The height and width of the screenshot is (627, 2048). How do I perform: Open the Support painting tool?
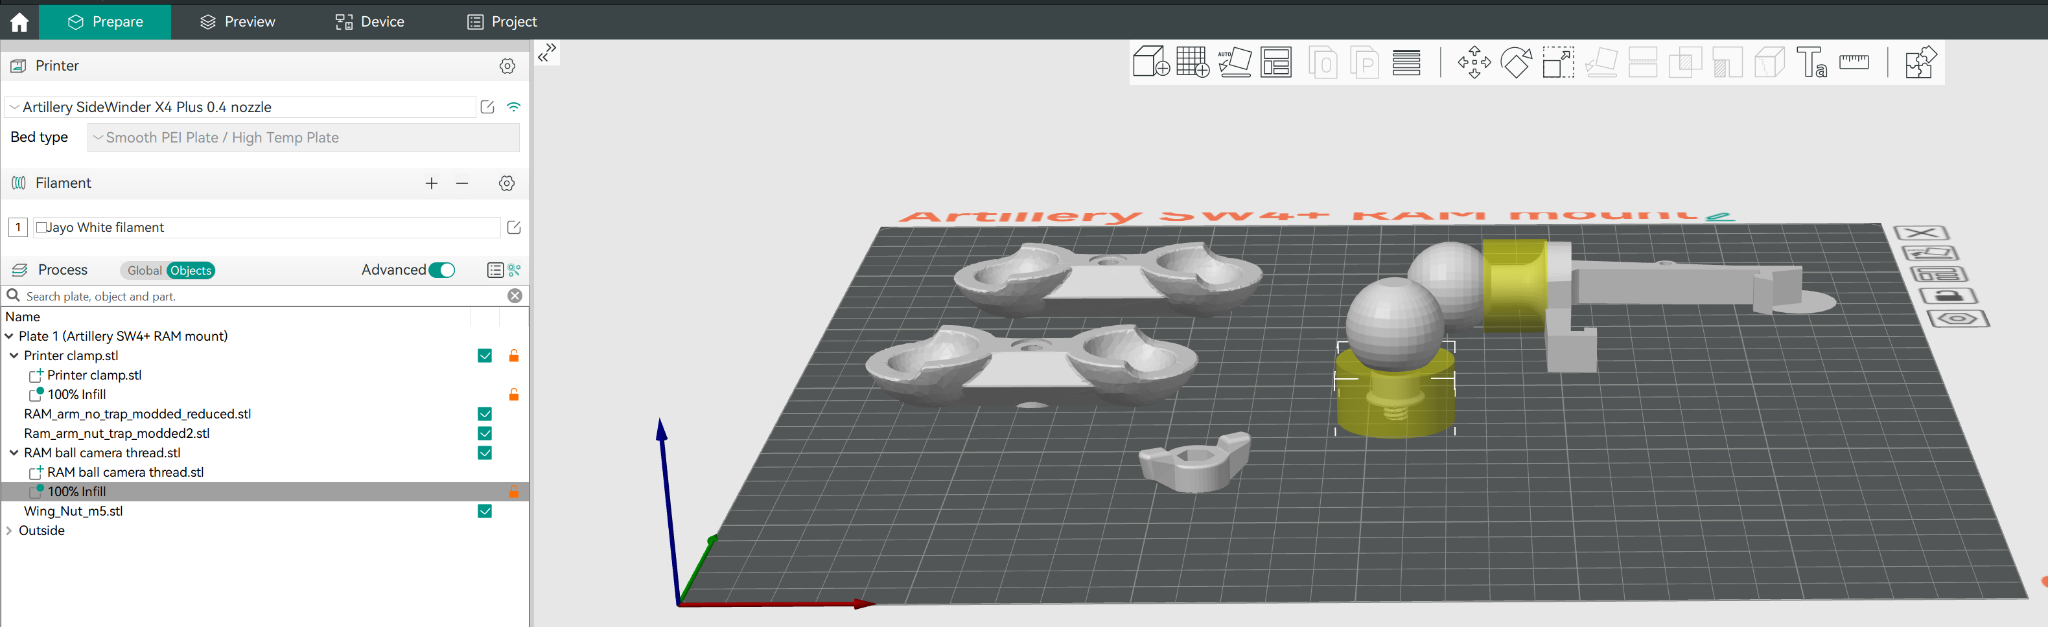(x=1727, y=62)
